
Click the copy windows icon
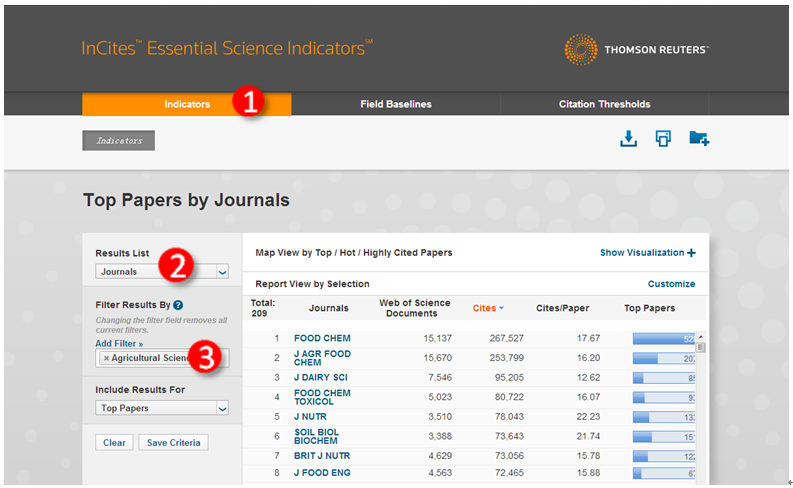[663, 140]
